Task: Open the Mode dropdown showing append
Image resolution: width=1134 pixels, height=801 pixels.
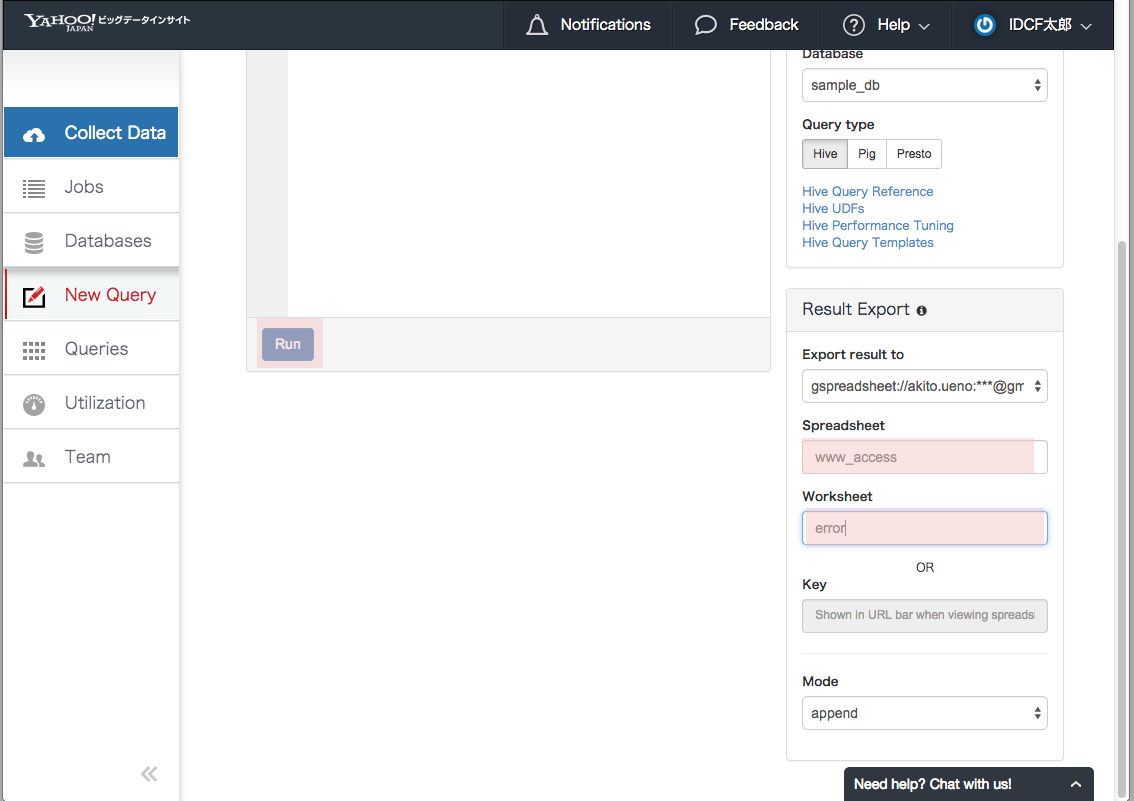Action: (924, 713)
